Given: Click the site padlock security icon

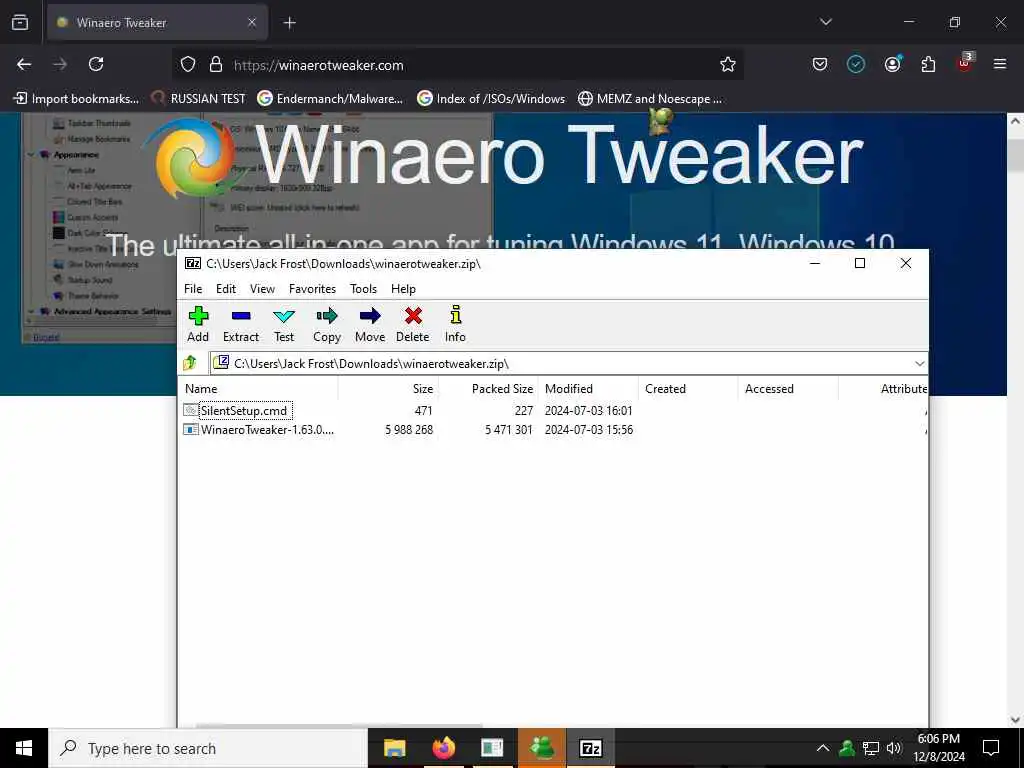Looking at the screenshot, I should 216,65.
